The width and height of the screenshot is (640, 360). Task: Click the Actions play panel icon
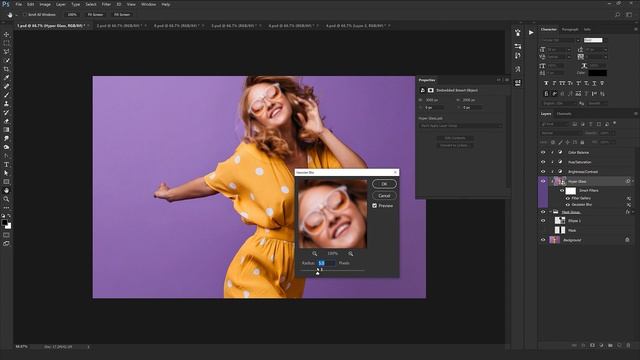click(531, 32)
